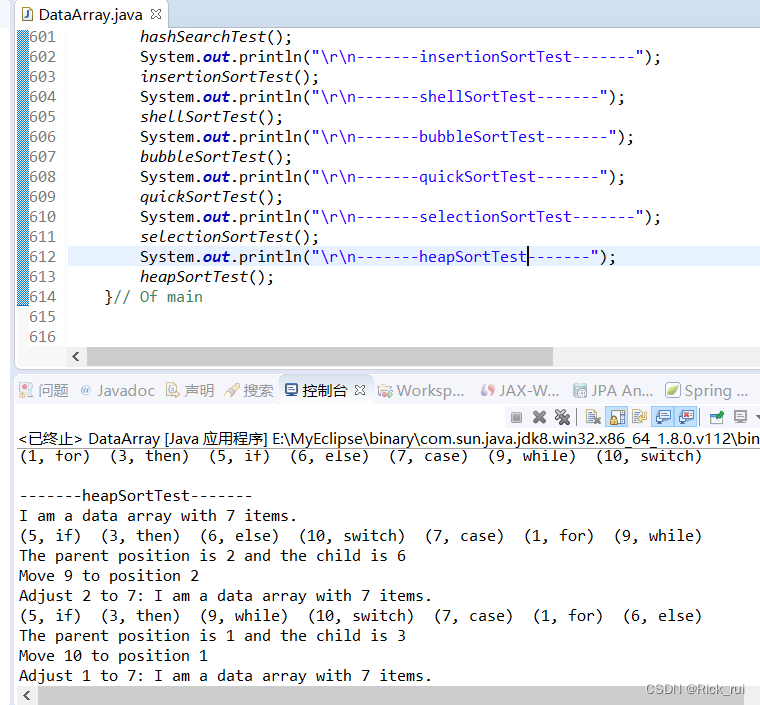The image size is (760, 705).
Task: Click the quickSortTest(); call on line 609
Action: (x=211, y=197)
